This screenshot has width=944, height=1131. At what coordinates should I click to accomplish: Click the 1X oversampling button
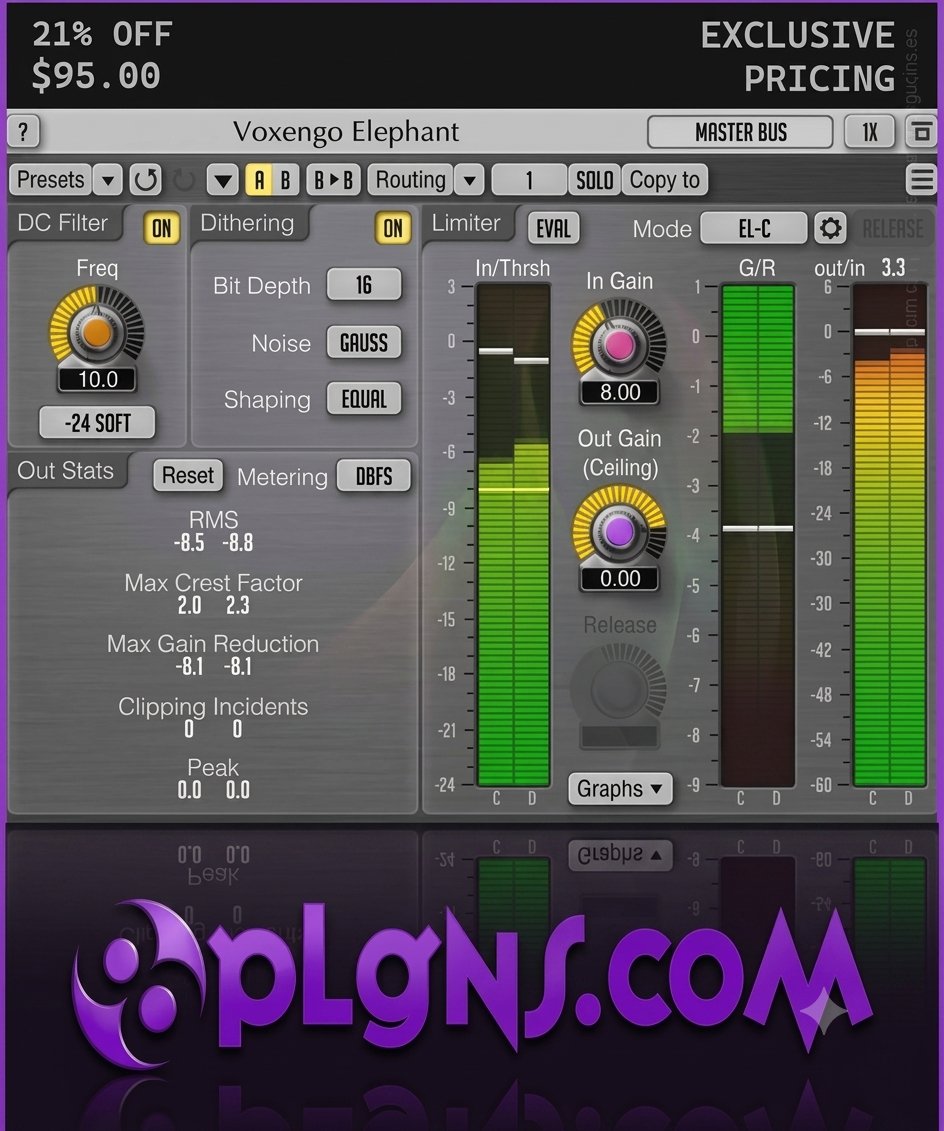point(870,132)
